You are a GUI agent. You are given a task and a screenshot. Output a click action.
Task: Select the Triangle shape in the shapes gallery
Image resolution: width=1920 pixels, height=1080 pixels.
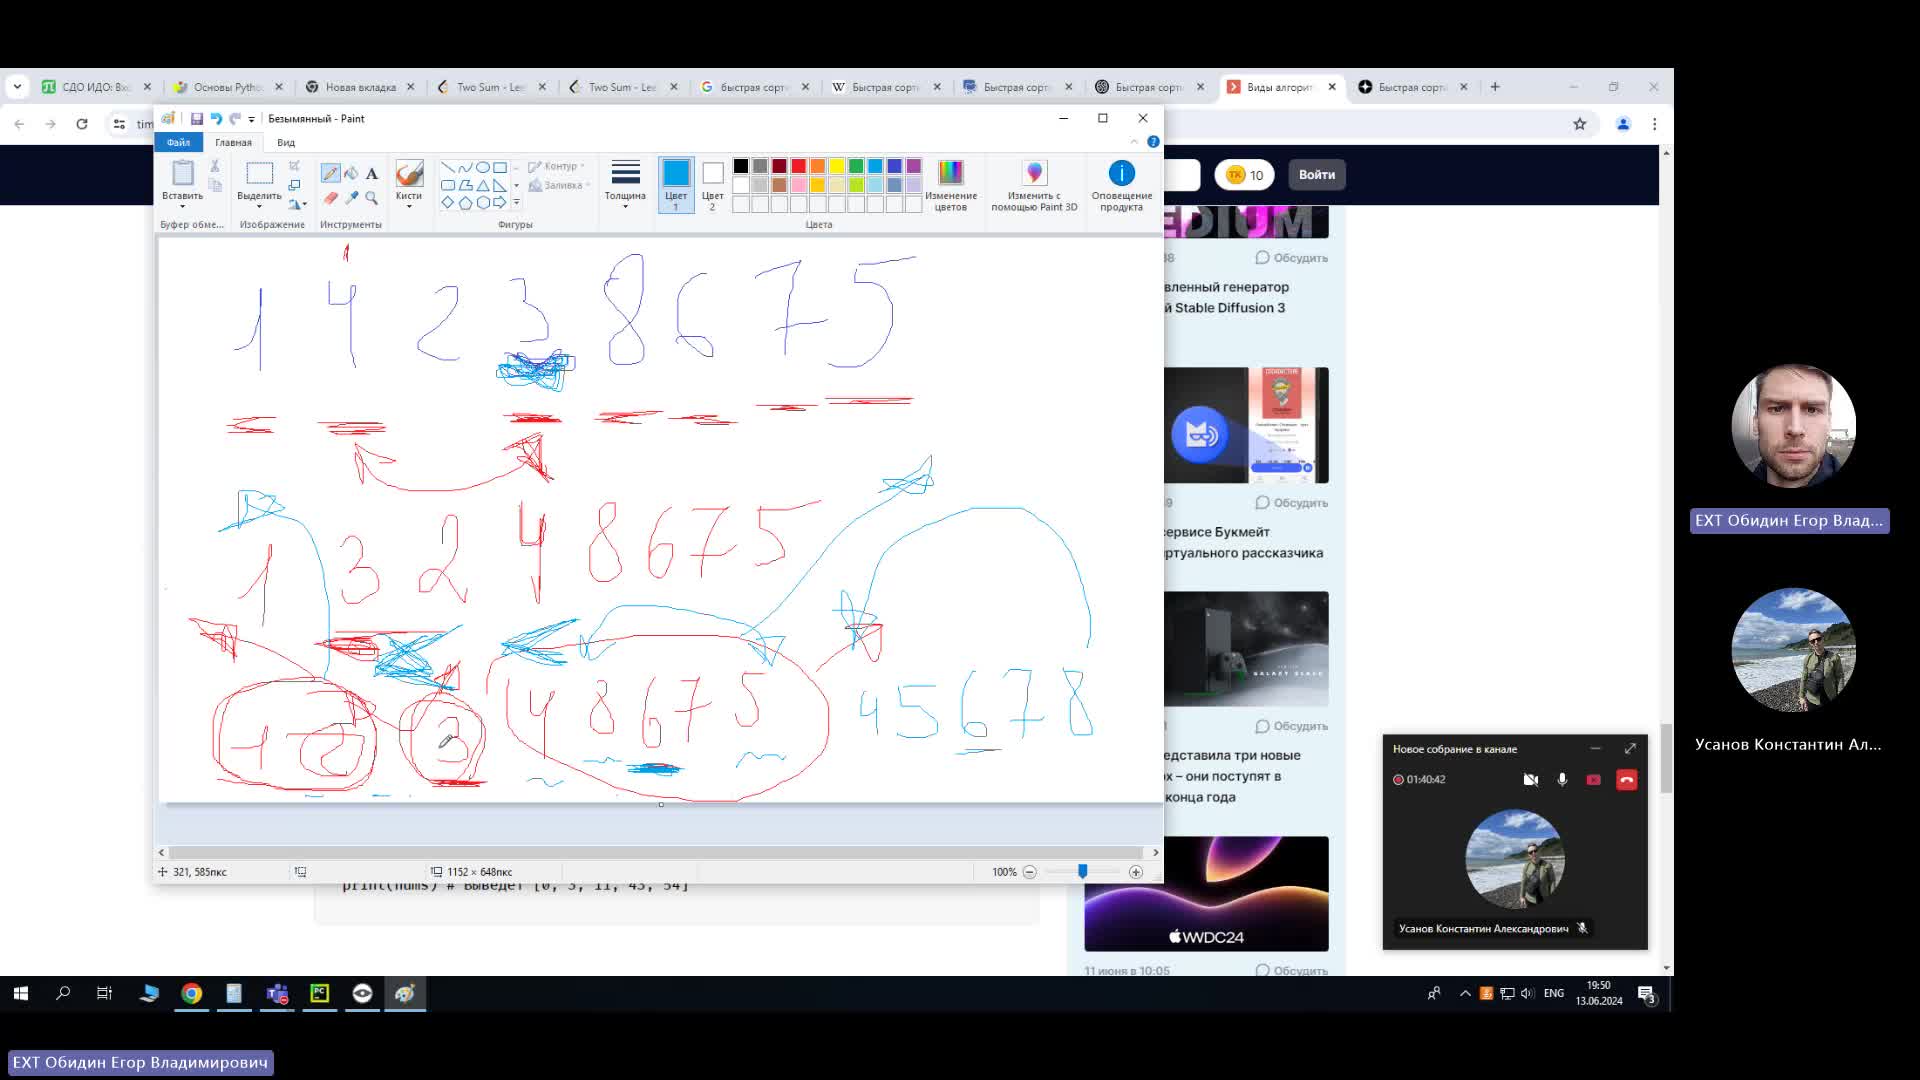[x=483, y=185]
